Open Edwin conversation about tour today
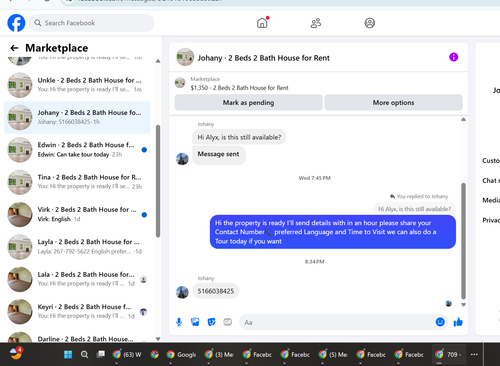500x366 pixels. [x=77, y=150]
